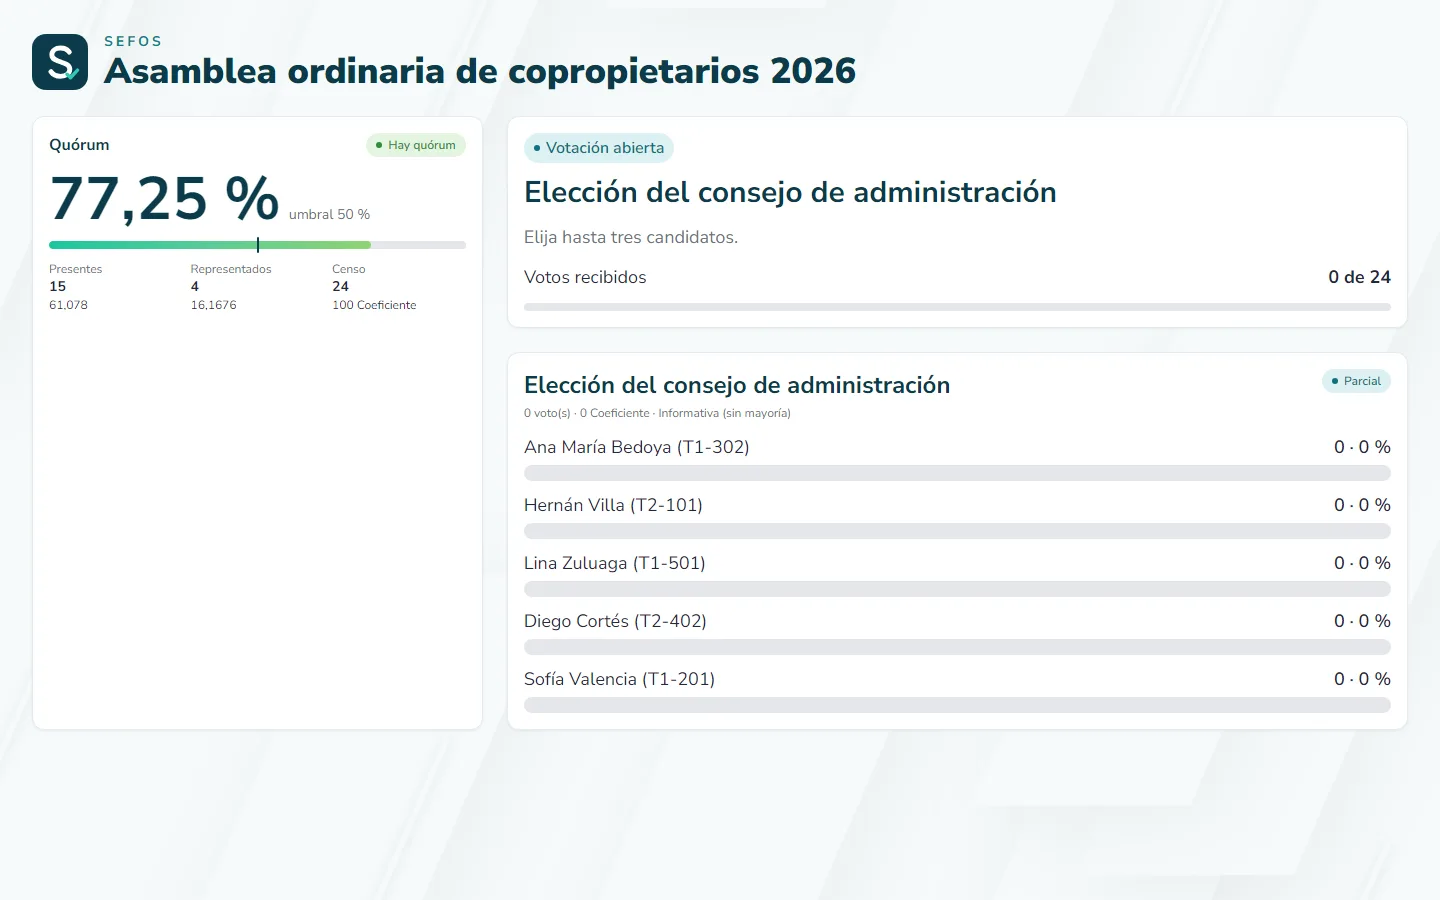Click the Representados label

231,269
